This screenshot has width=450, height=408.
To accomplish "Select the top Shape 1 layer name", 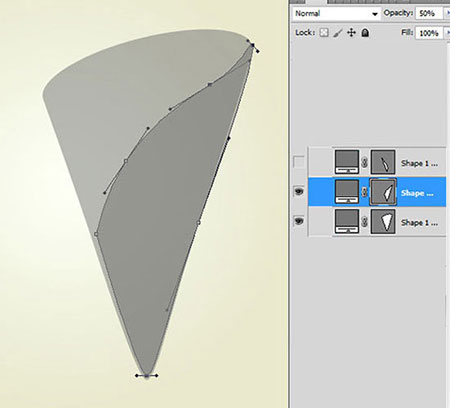I will [x=419, y=163].
